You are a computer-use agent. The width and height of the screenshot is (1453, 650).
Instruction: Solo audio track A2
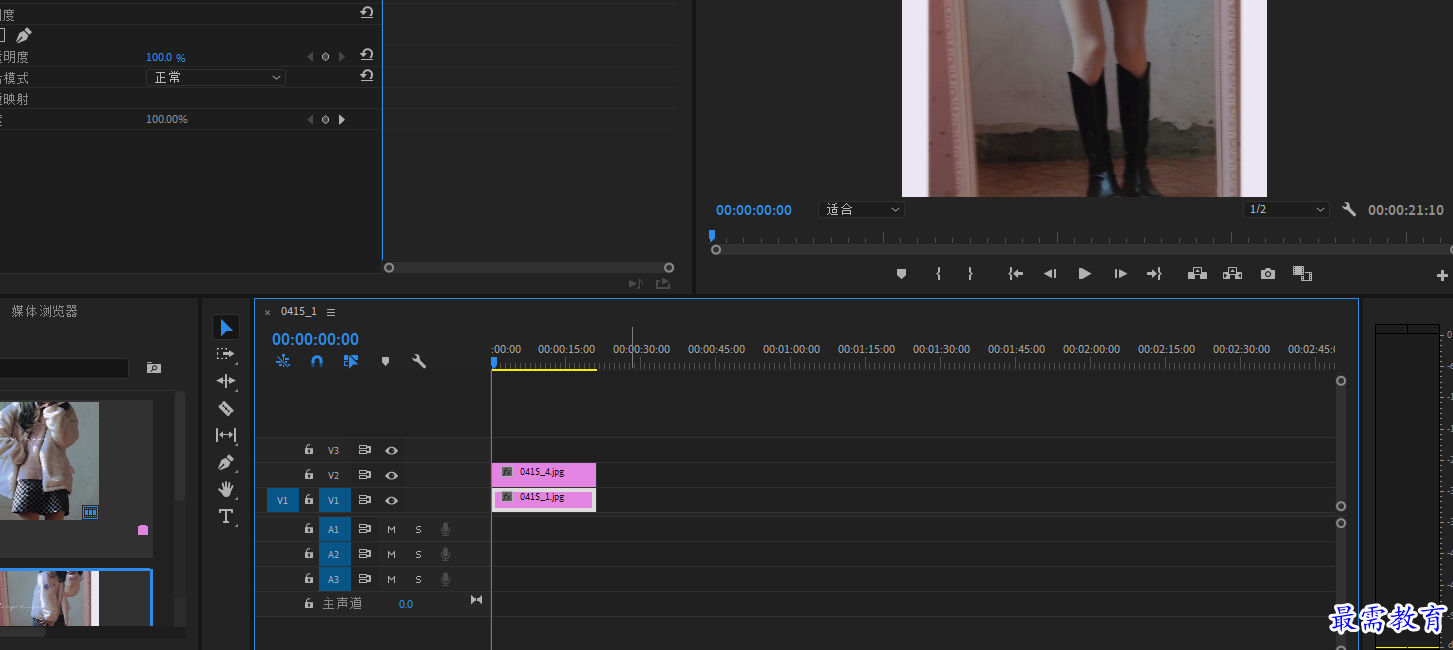tap(418, 554)
